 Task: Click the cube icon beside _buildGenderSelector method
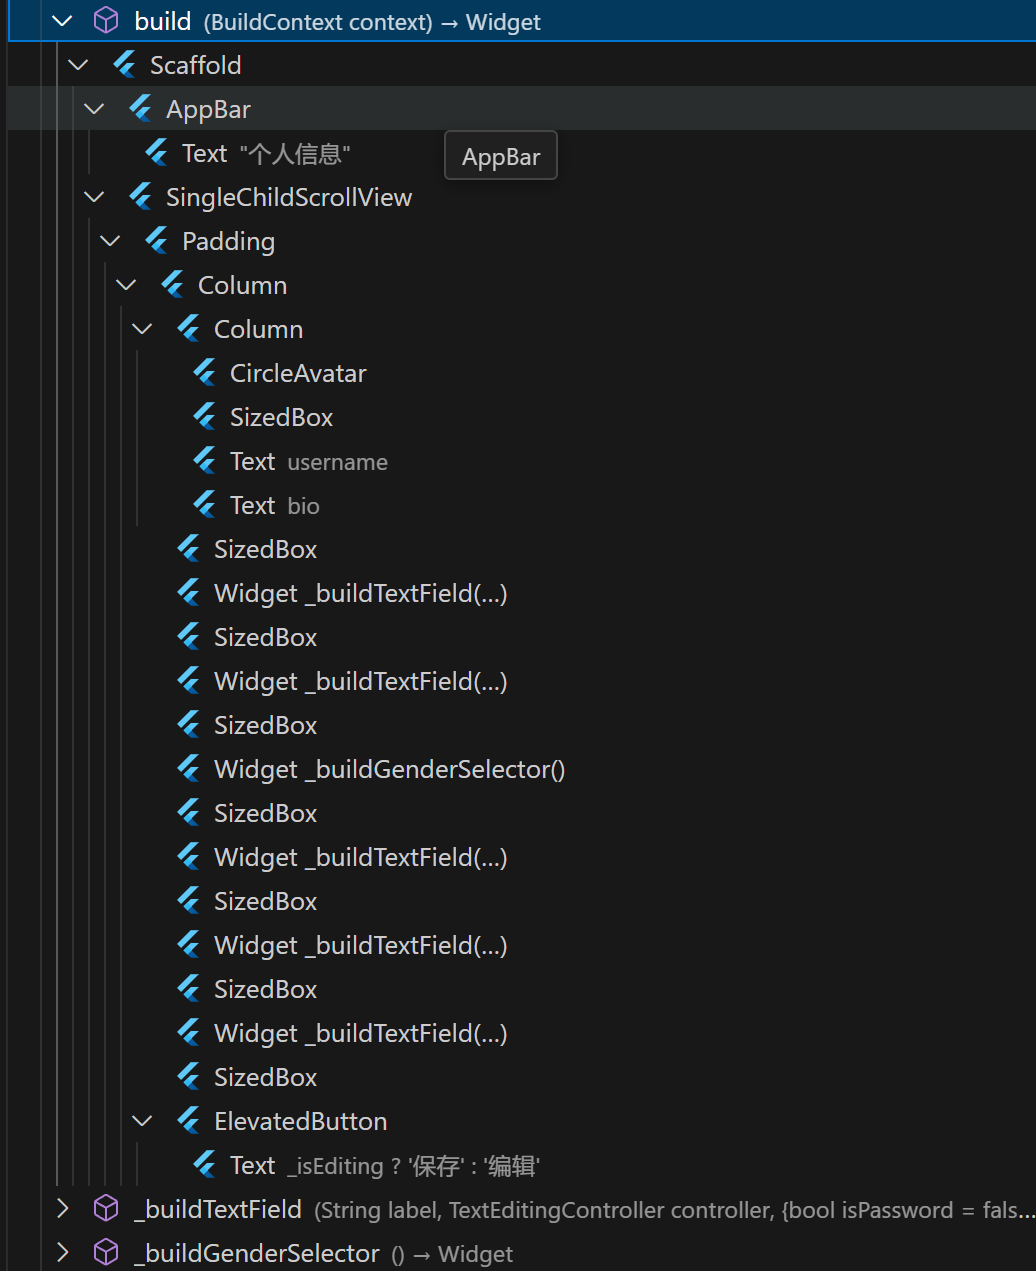tap(106, 1253)
